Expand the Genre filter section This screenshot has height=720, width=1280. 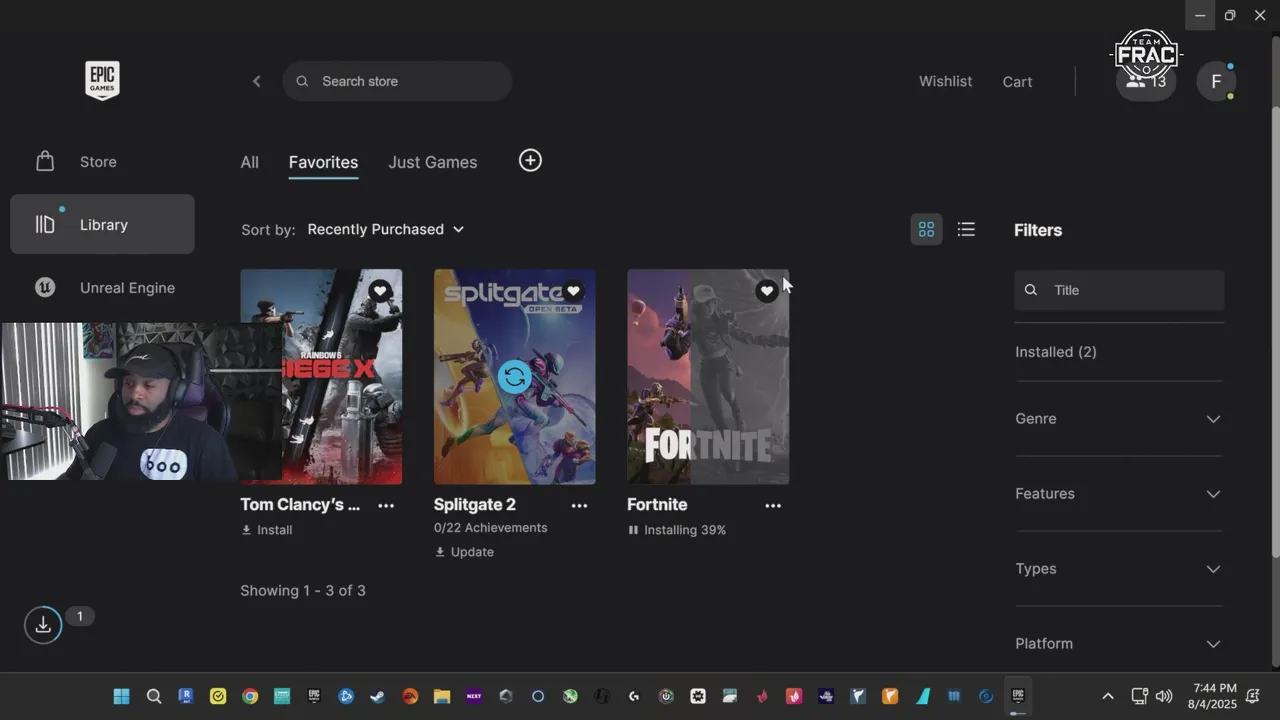1119,419
